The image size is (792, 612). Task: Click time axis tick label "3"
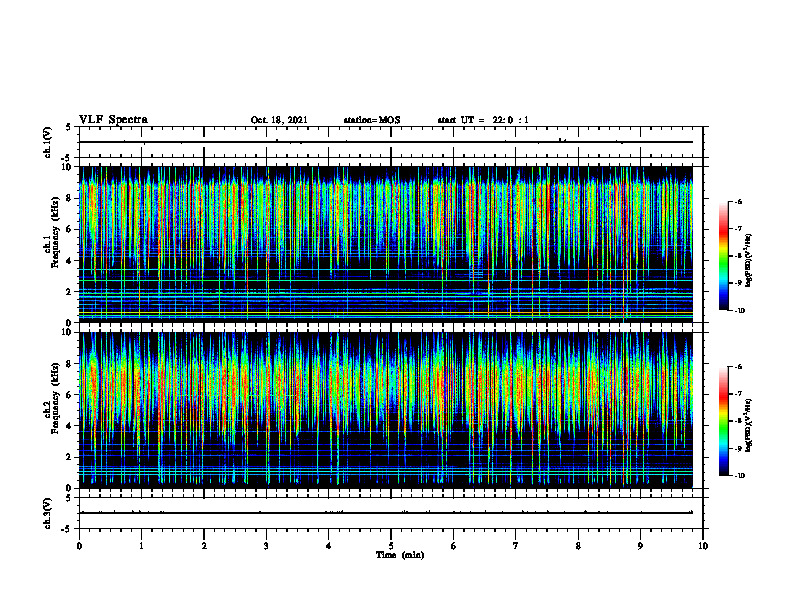click(266, 546)
